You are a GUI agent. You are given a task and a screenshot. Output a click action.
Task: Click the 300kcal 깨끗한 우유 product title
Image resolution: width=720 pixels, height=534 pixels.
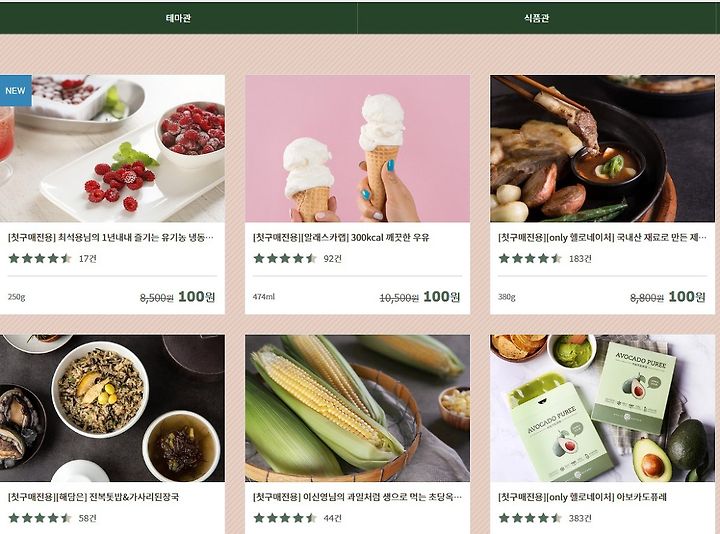(x=341, y=237)
